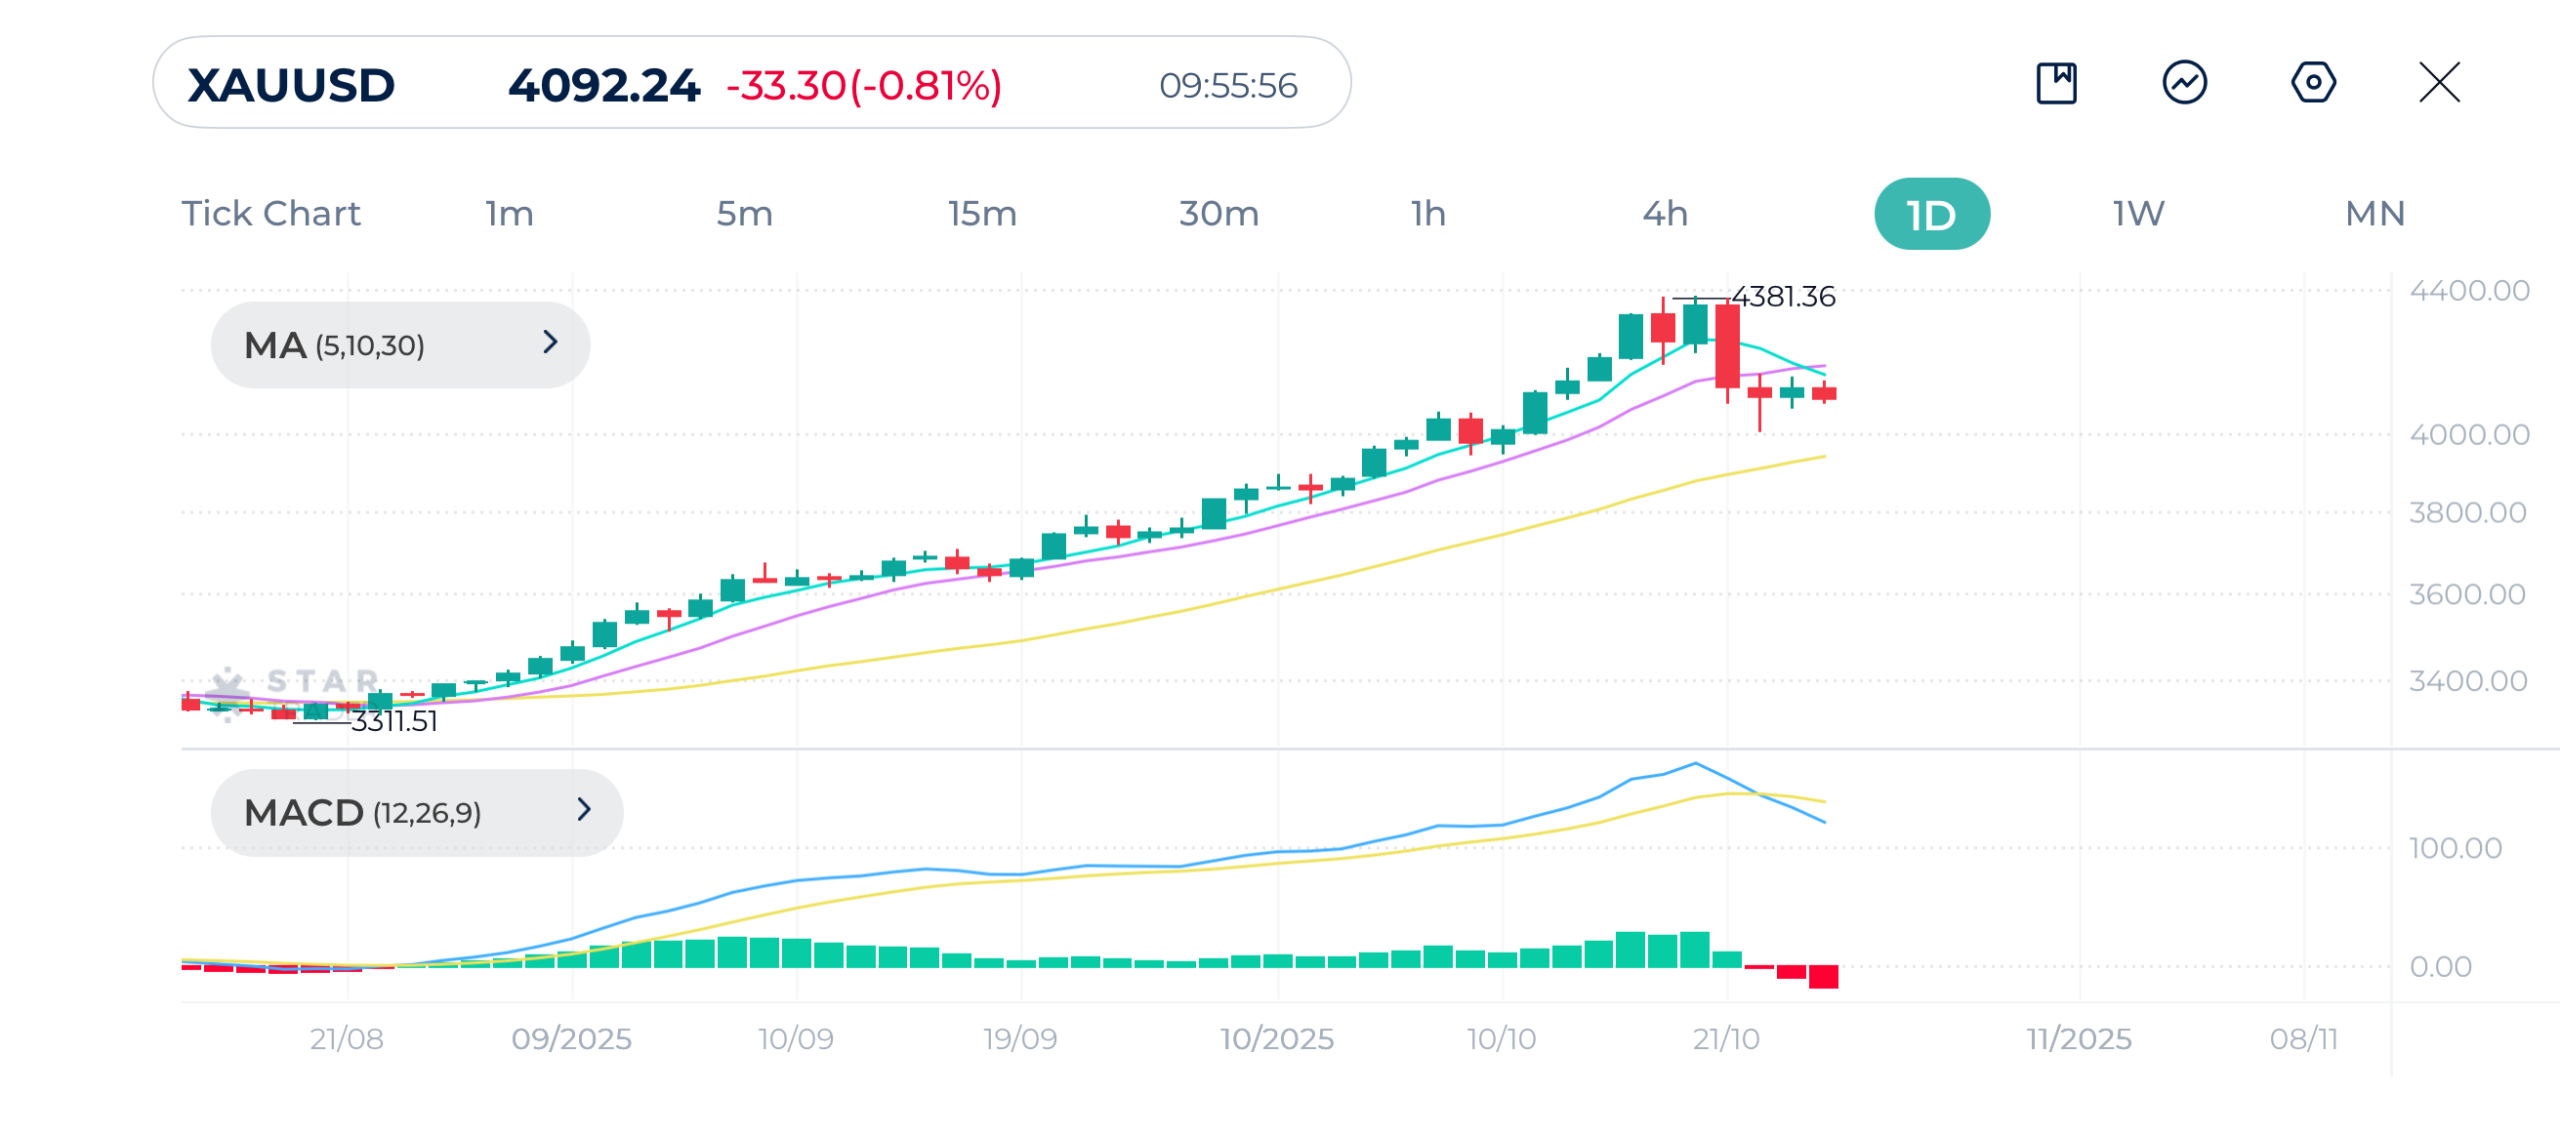The height and width of the screenshot is (1136, 2560).
Task: Select the active 1D timeframe button
Action: pos(1931,215)
